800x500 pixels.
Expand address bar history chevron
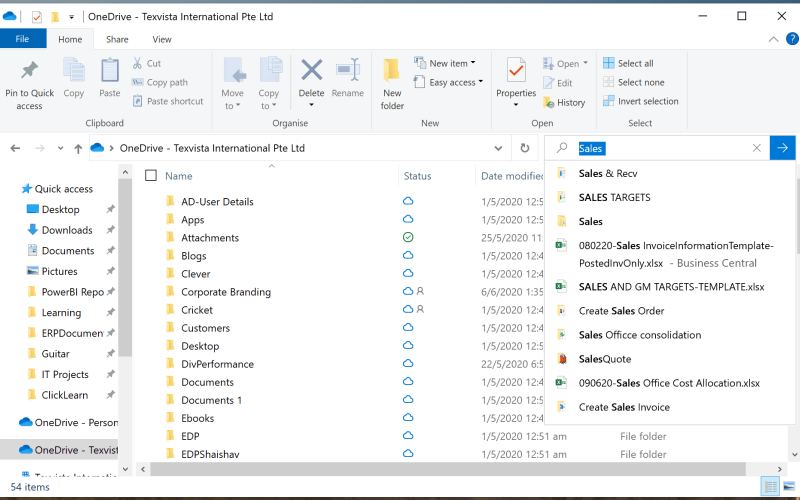coord(498,148)
